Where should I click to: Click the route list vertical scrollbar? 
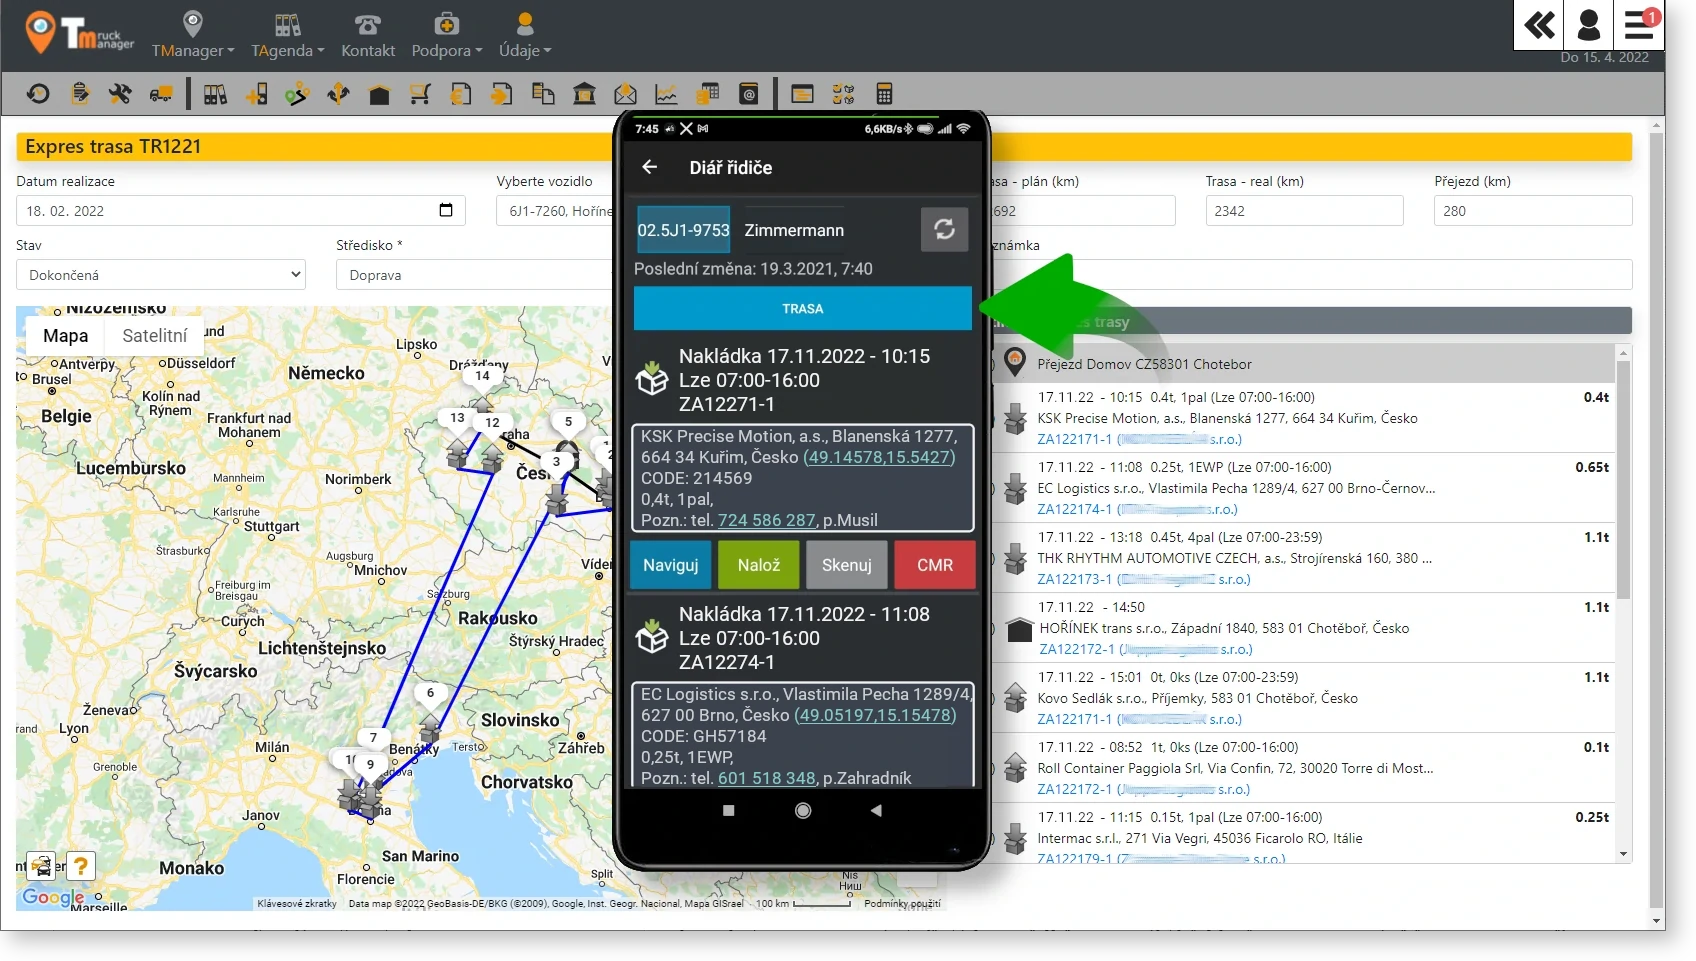click(x=1623, y=604)
